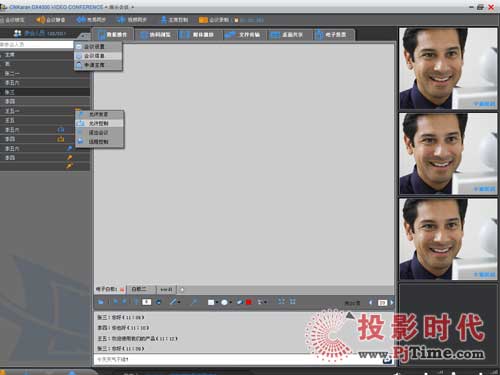Toggle the orange microphone icon in participant row
500x375 pixels.
pos(69,157)
